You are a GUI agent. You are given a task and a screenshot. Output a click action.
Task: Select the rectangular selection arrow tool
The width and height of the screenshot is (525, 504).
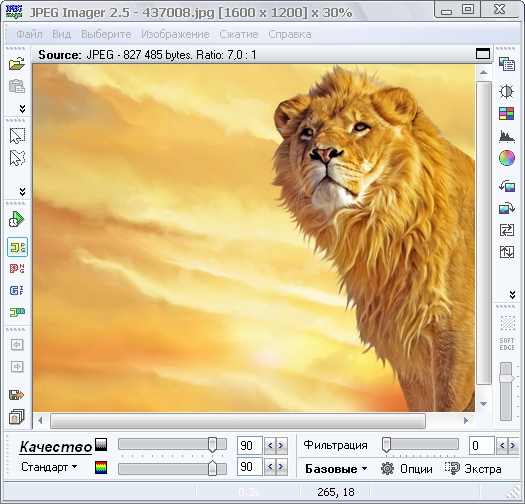tap(17, 136)
